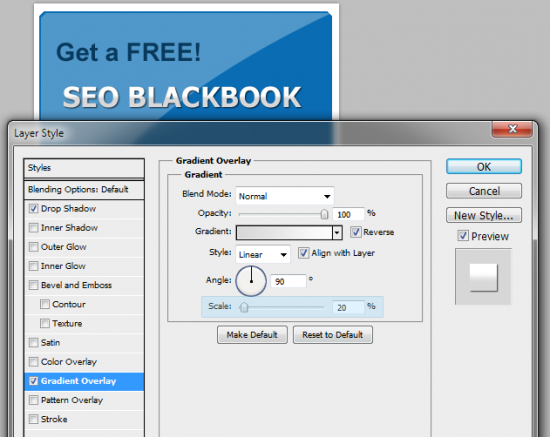Screen dimensions: 550x437
Task: Select the Satin label
Action: click(51, 342)
